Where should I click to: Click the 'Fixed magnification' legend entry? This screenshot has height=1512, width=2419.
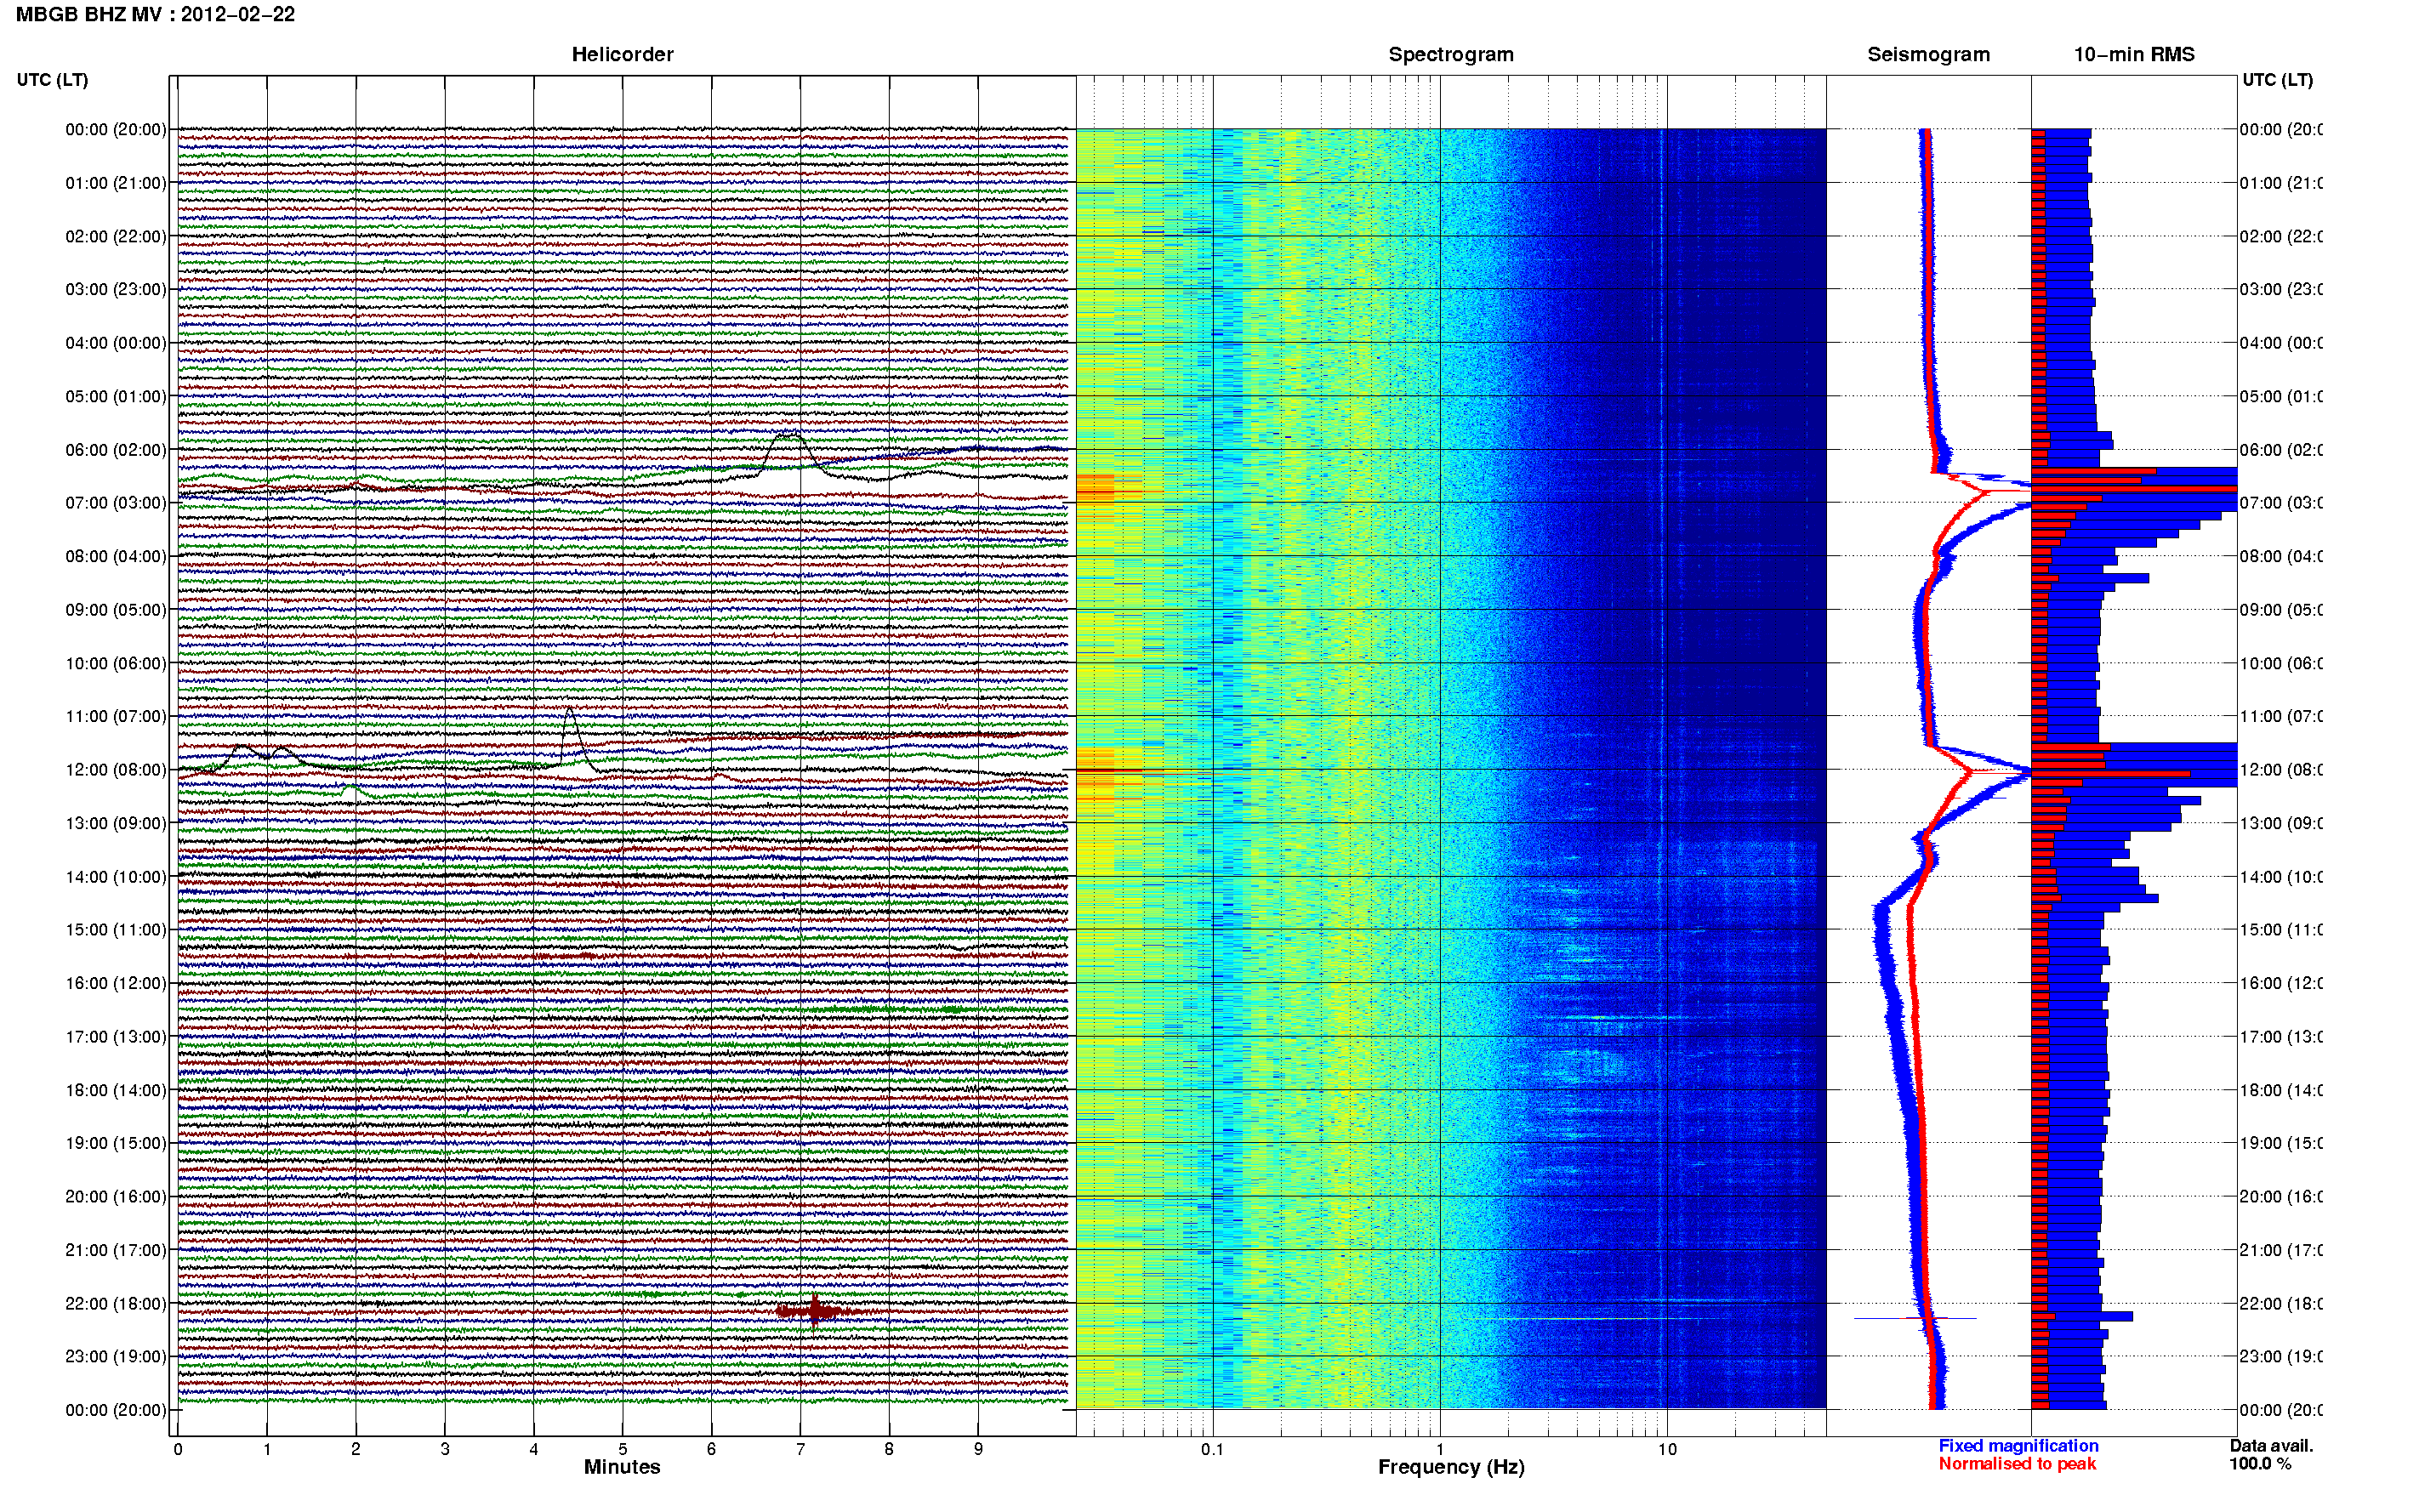2018,1446
